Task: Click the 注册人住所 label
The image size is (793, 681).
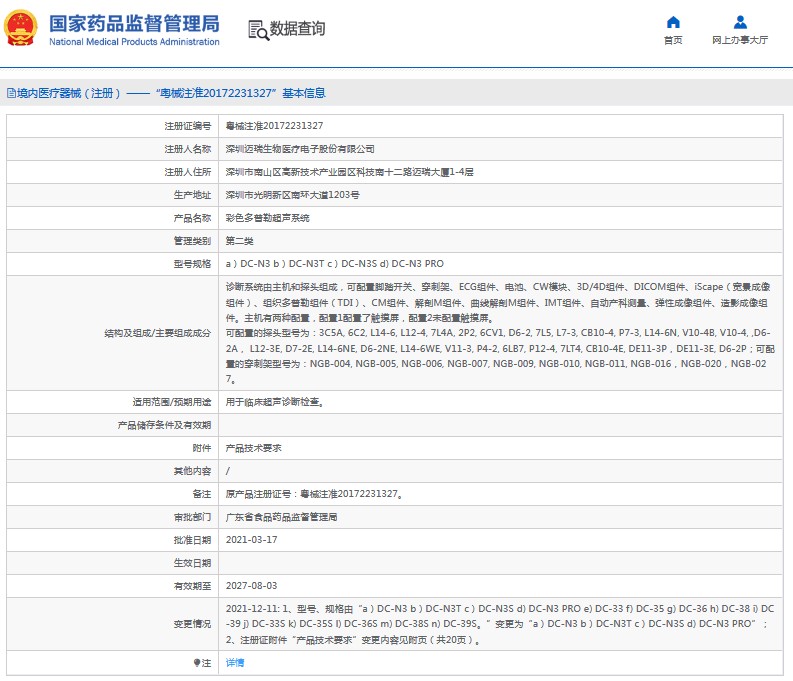Action: click(188, 172)
